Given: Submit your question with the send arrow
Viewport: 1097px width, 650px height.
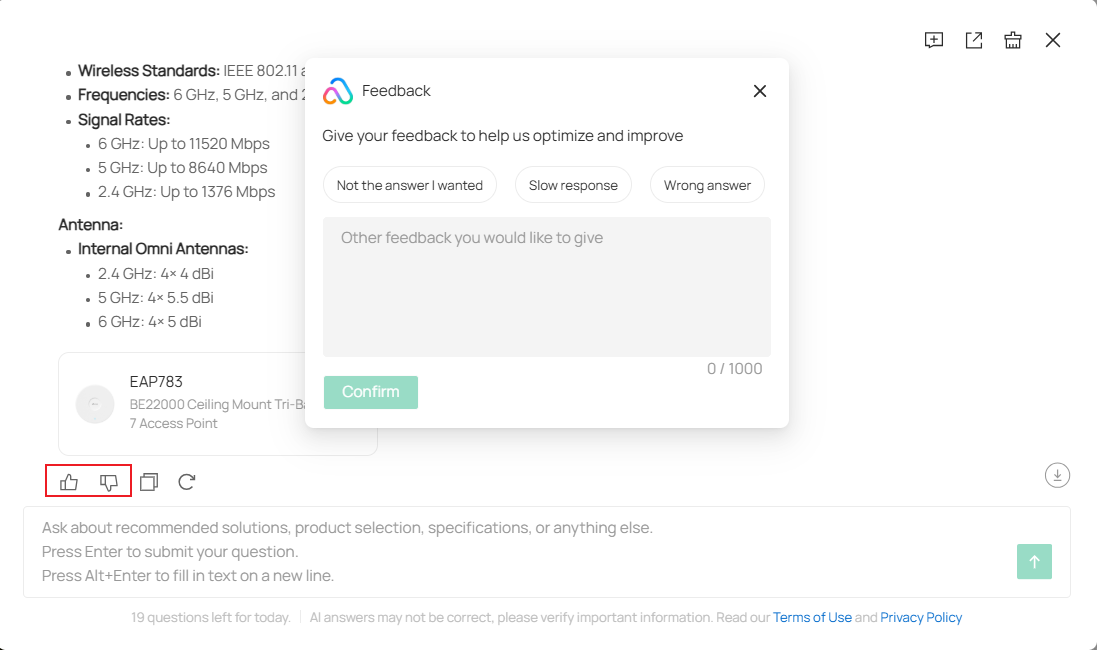Looking at the screenshot, I should coord(1034,561).
